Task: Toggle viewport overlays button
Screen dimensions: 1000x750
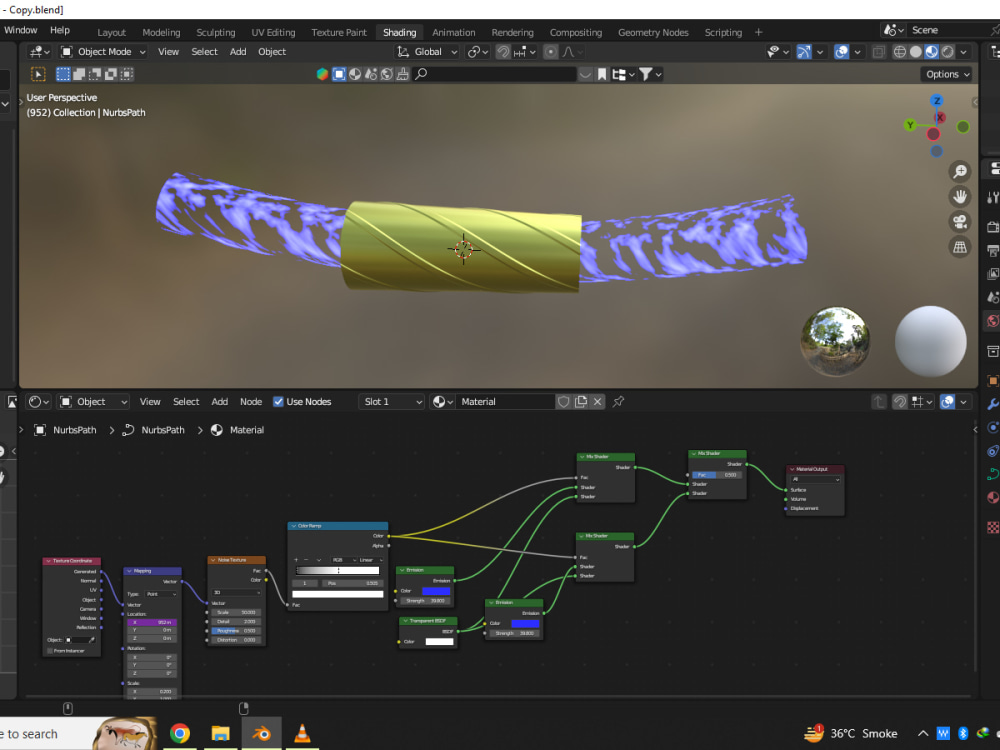Action: tap(842, 52)
